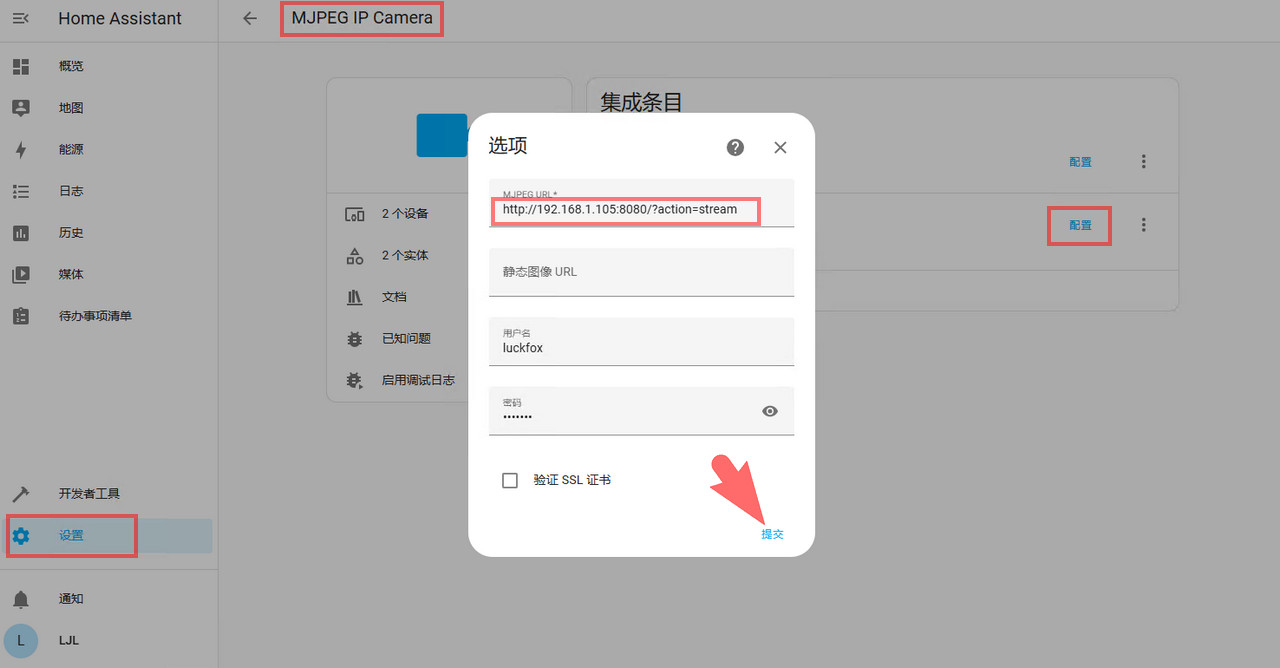This screenshot has height=668, width=1280.
Task: Open the LJL user profile avatar
Action: [21, 640]
